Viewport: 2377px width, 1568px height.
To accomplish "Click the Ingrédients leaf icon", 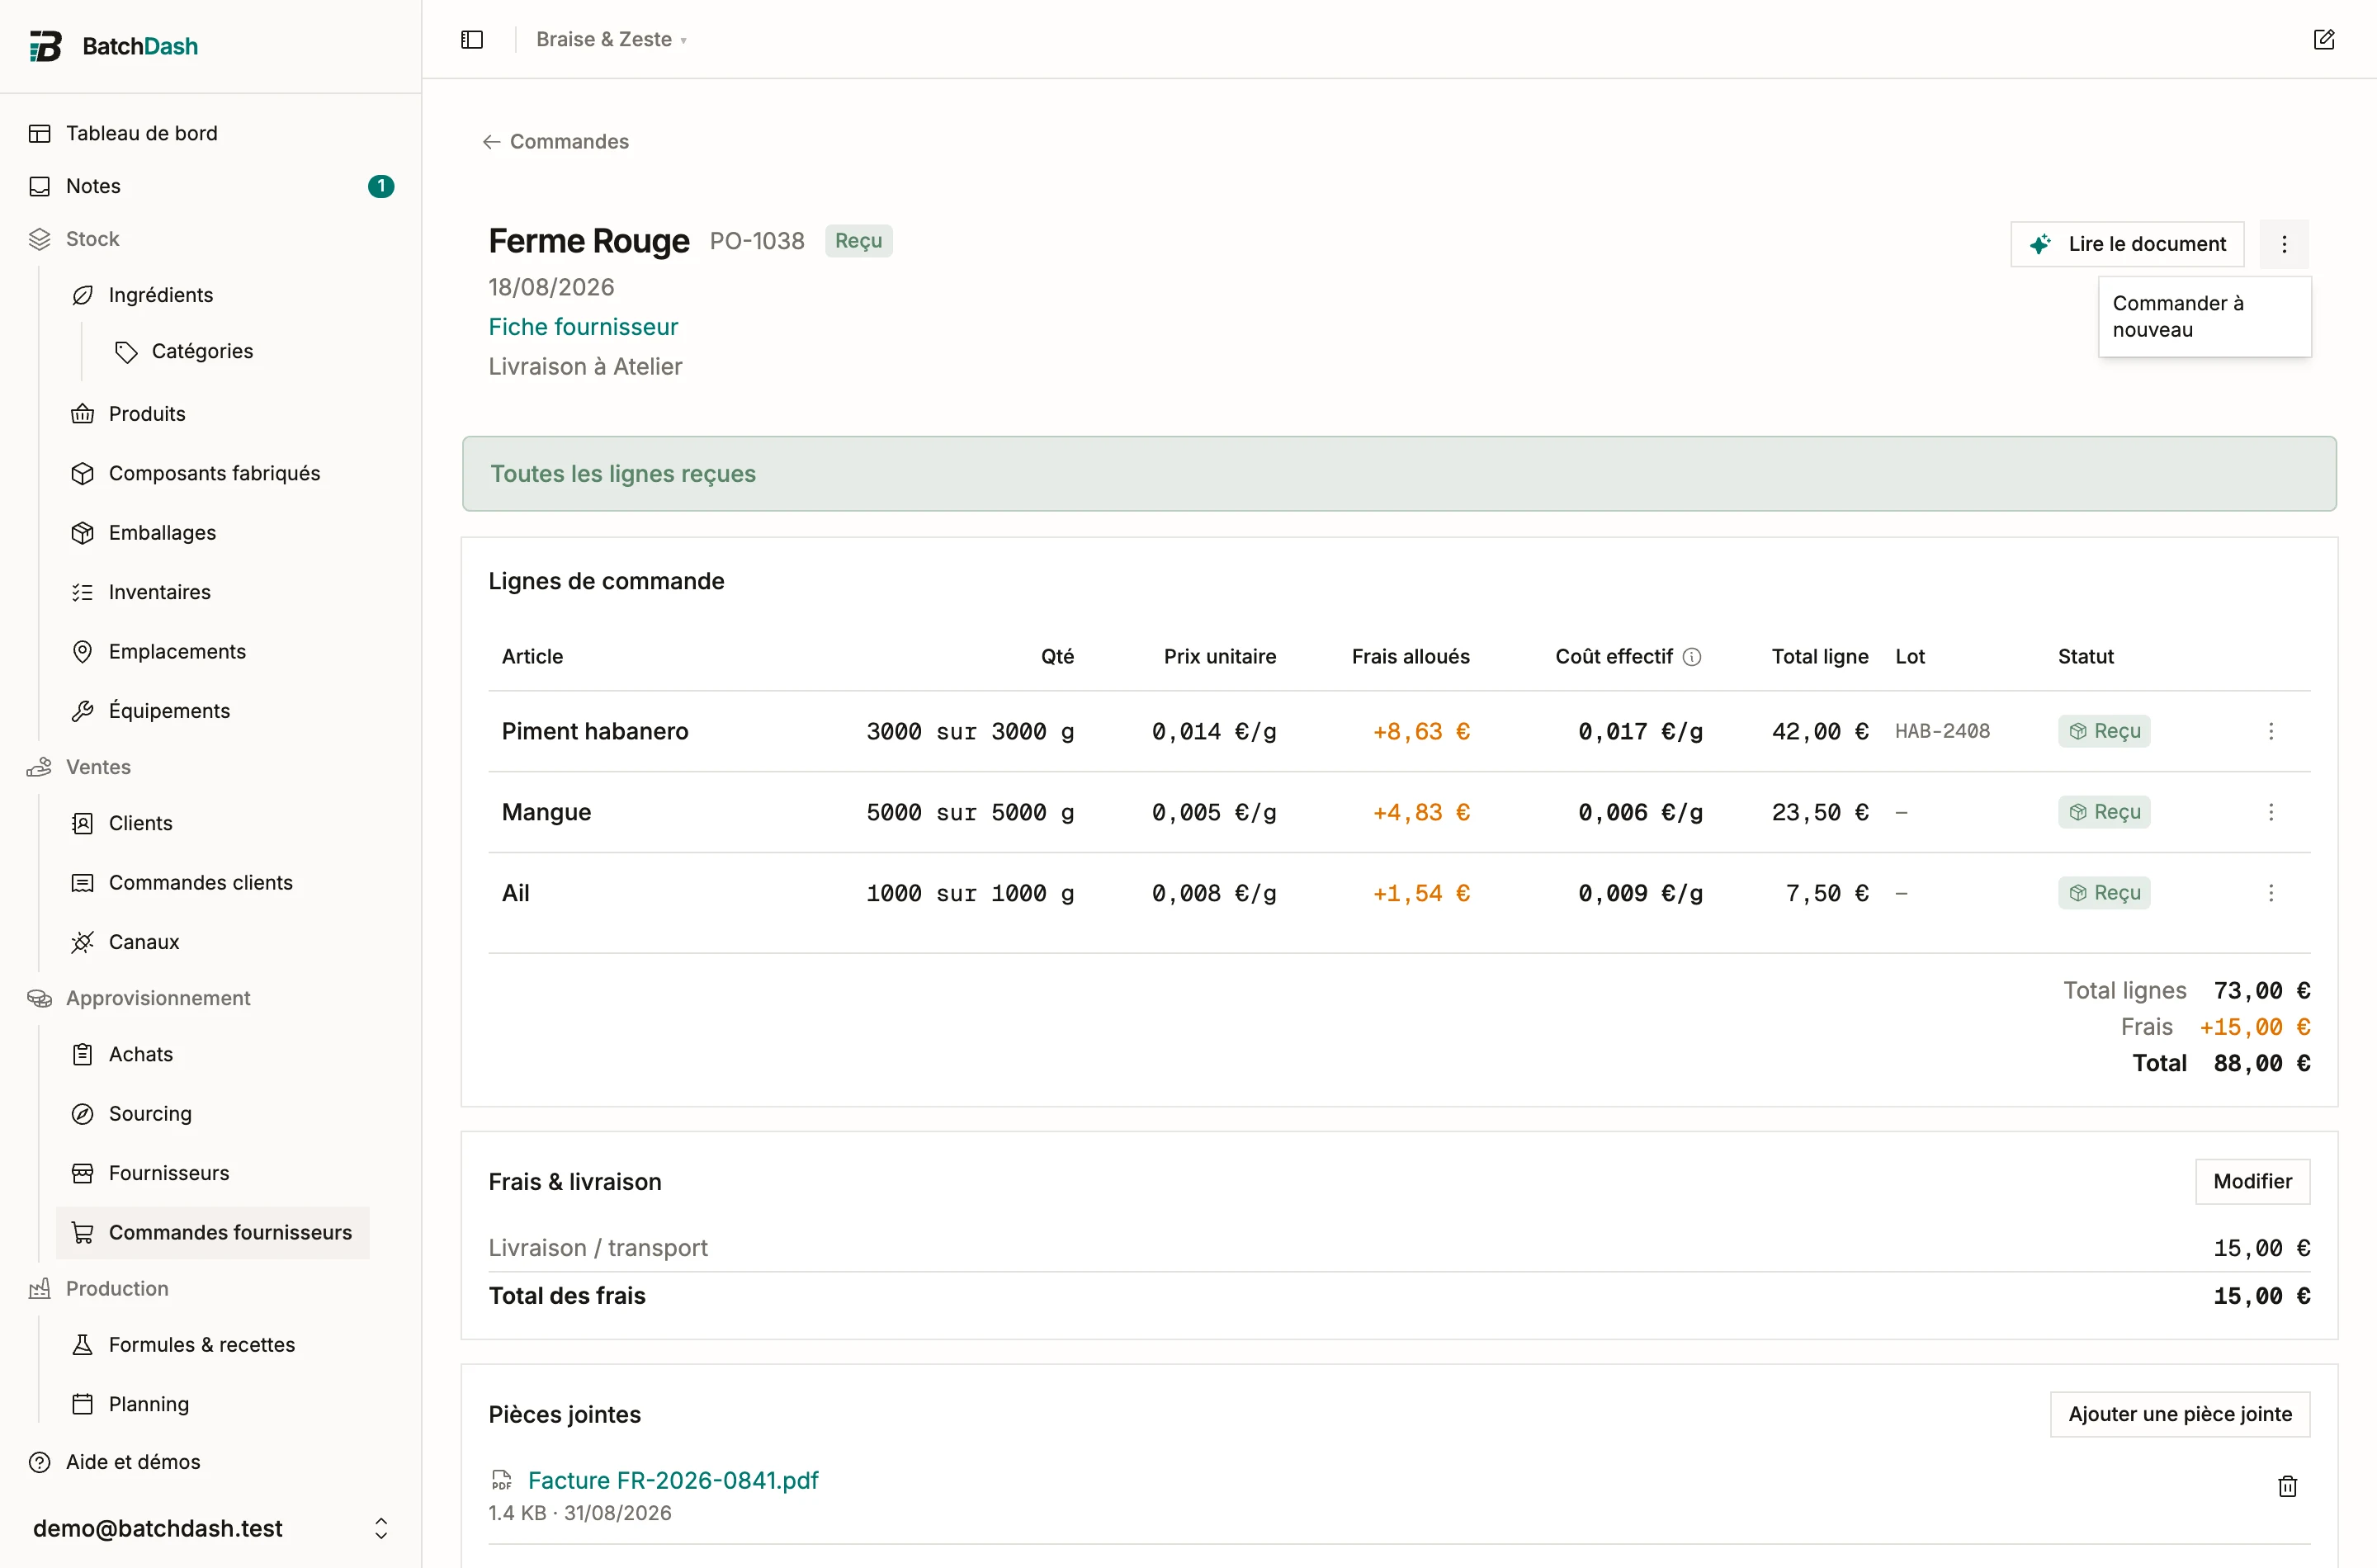I will click(83, 295).
